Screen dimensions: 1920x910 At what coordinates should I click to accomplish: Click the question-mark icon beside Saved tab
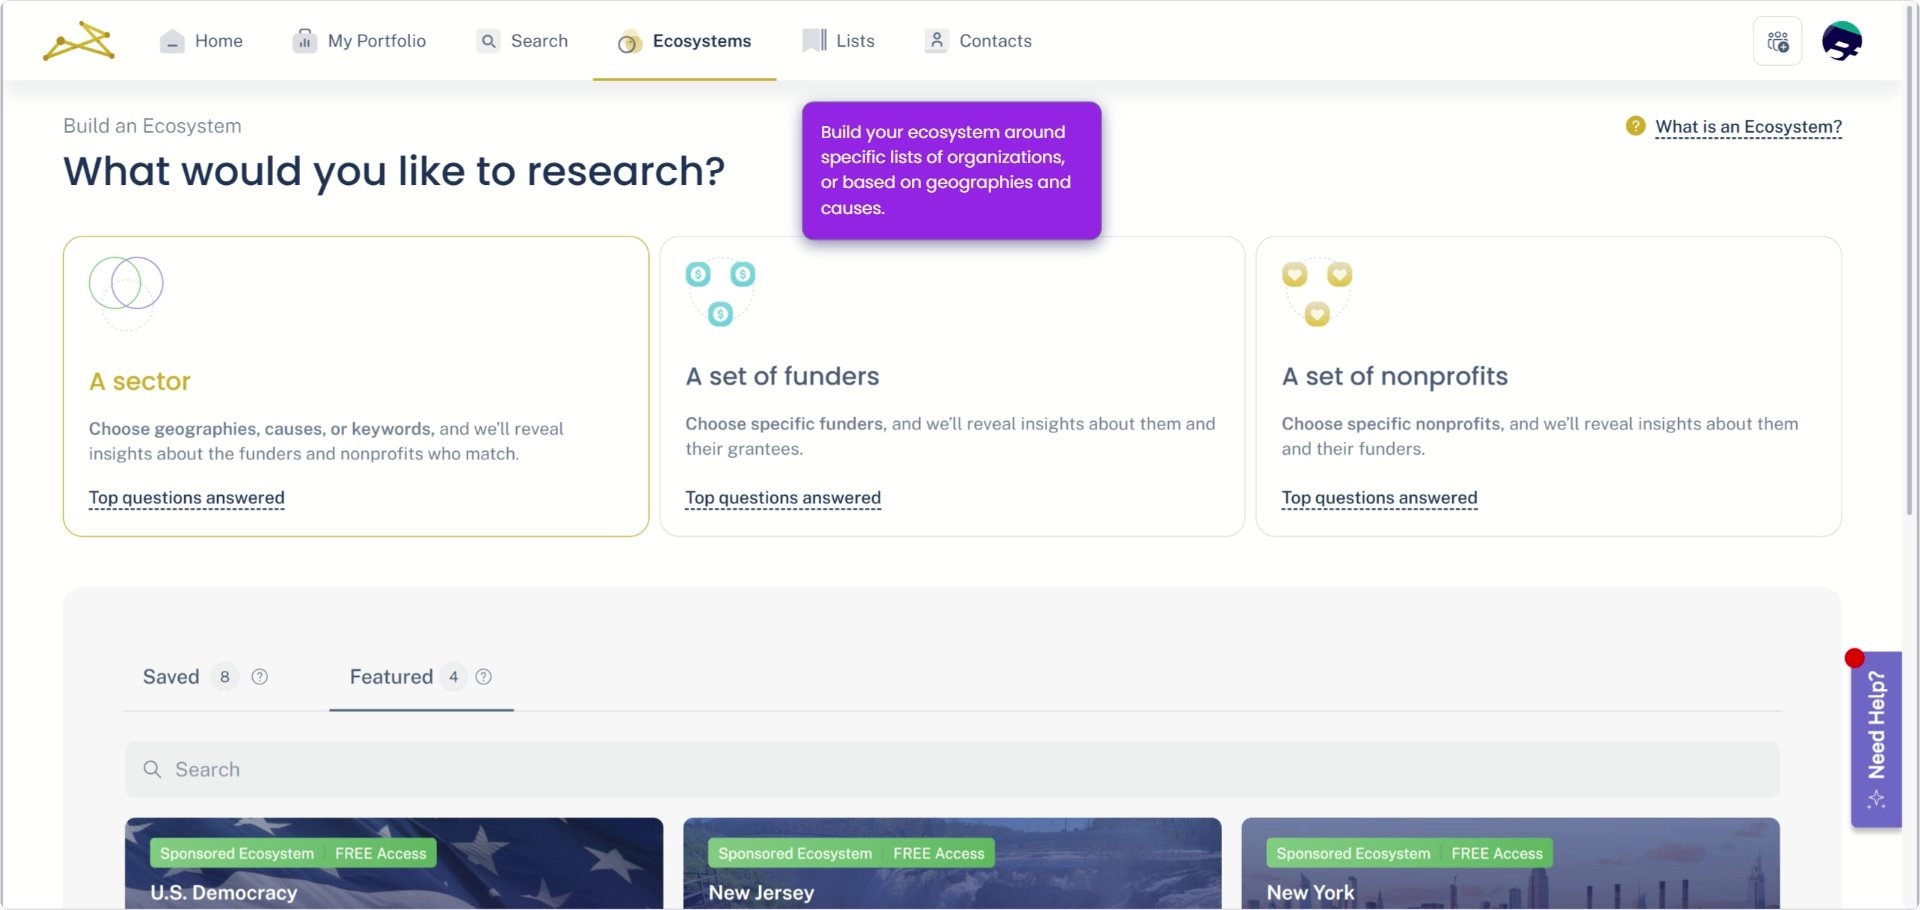tap(259, 677)
